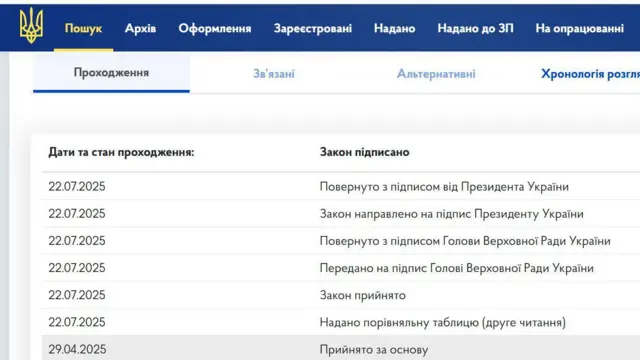Select 'Повернуто з підписом Голови Верховної Ради'

coord(465,241)
